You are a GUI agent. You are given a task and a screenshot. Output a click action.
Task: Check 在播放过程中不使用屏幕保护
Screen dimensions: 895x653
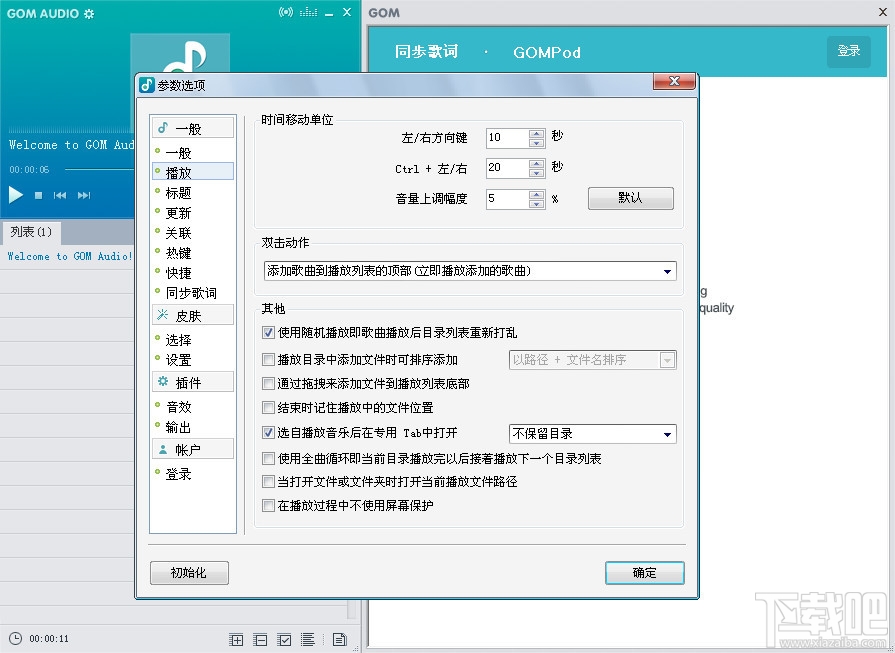(x=269, y=507)
